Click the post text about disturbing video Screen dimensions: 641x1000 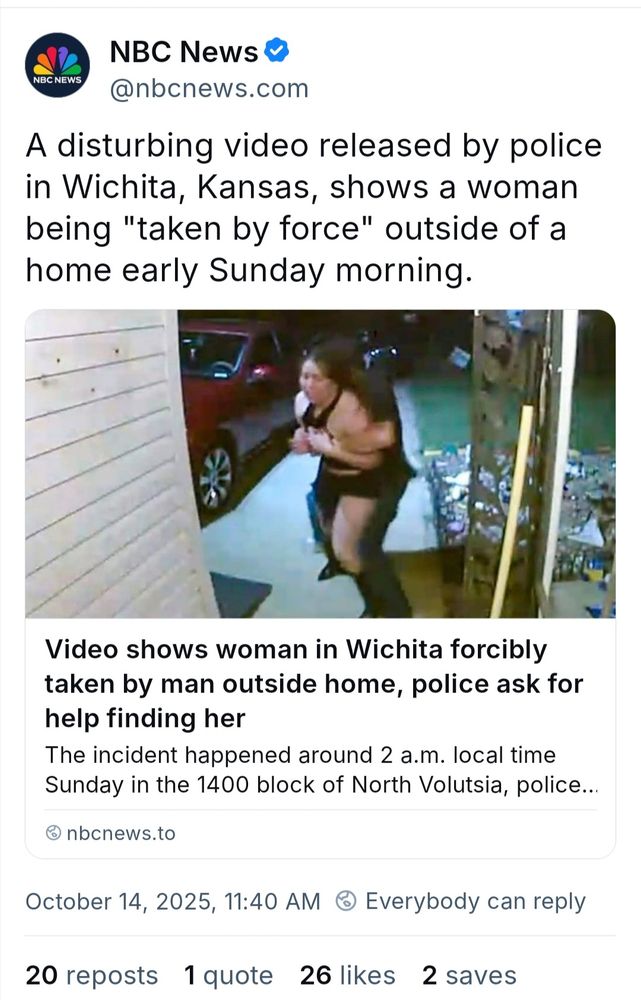pos(314,207)
